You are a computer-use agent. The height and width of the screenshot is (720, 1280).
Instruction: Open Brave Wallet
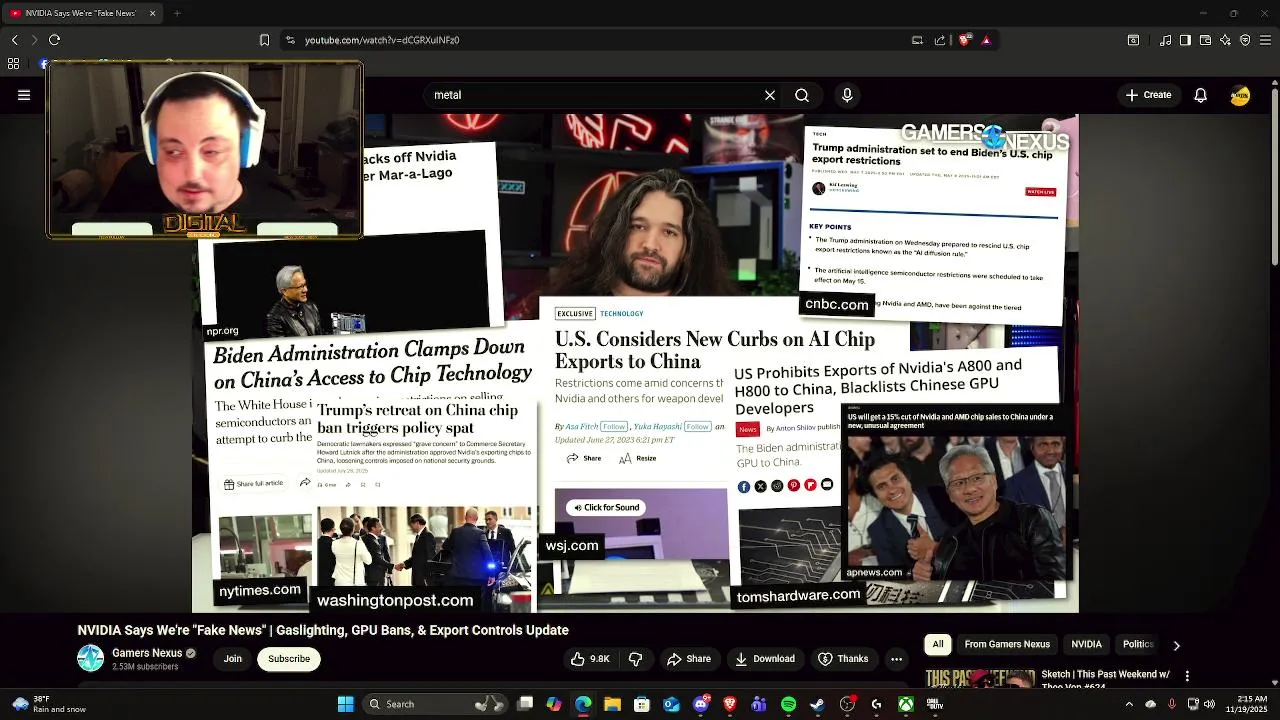[x=1205, y=40]
